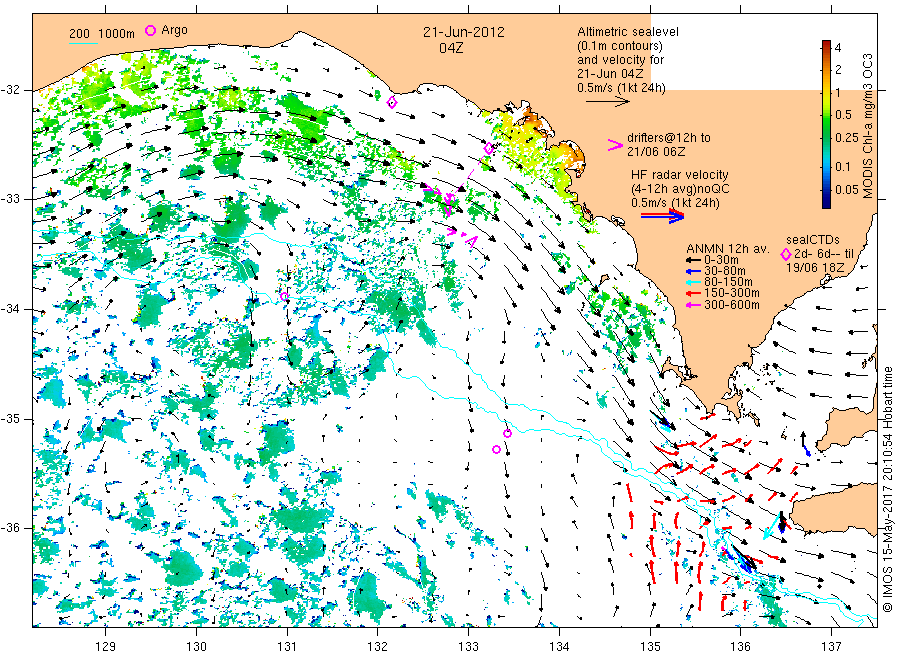The height and width of the screenshot is (660, 900).
Task: Click the 'drifters@12h to' label
Action: (x=669, y=138)
